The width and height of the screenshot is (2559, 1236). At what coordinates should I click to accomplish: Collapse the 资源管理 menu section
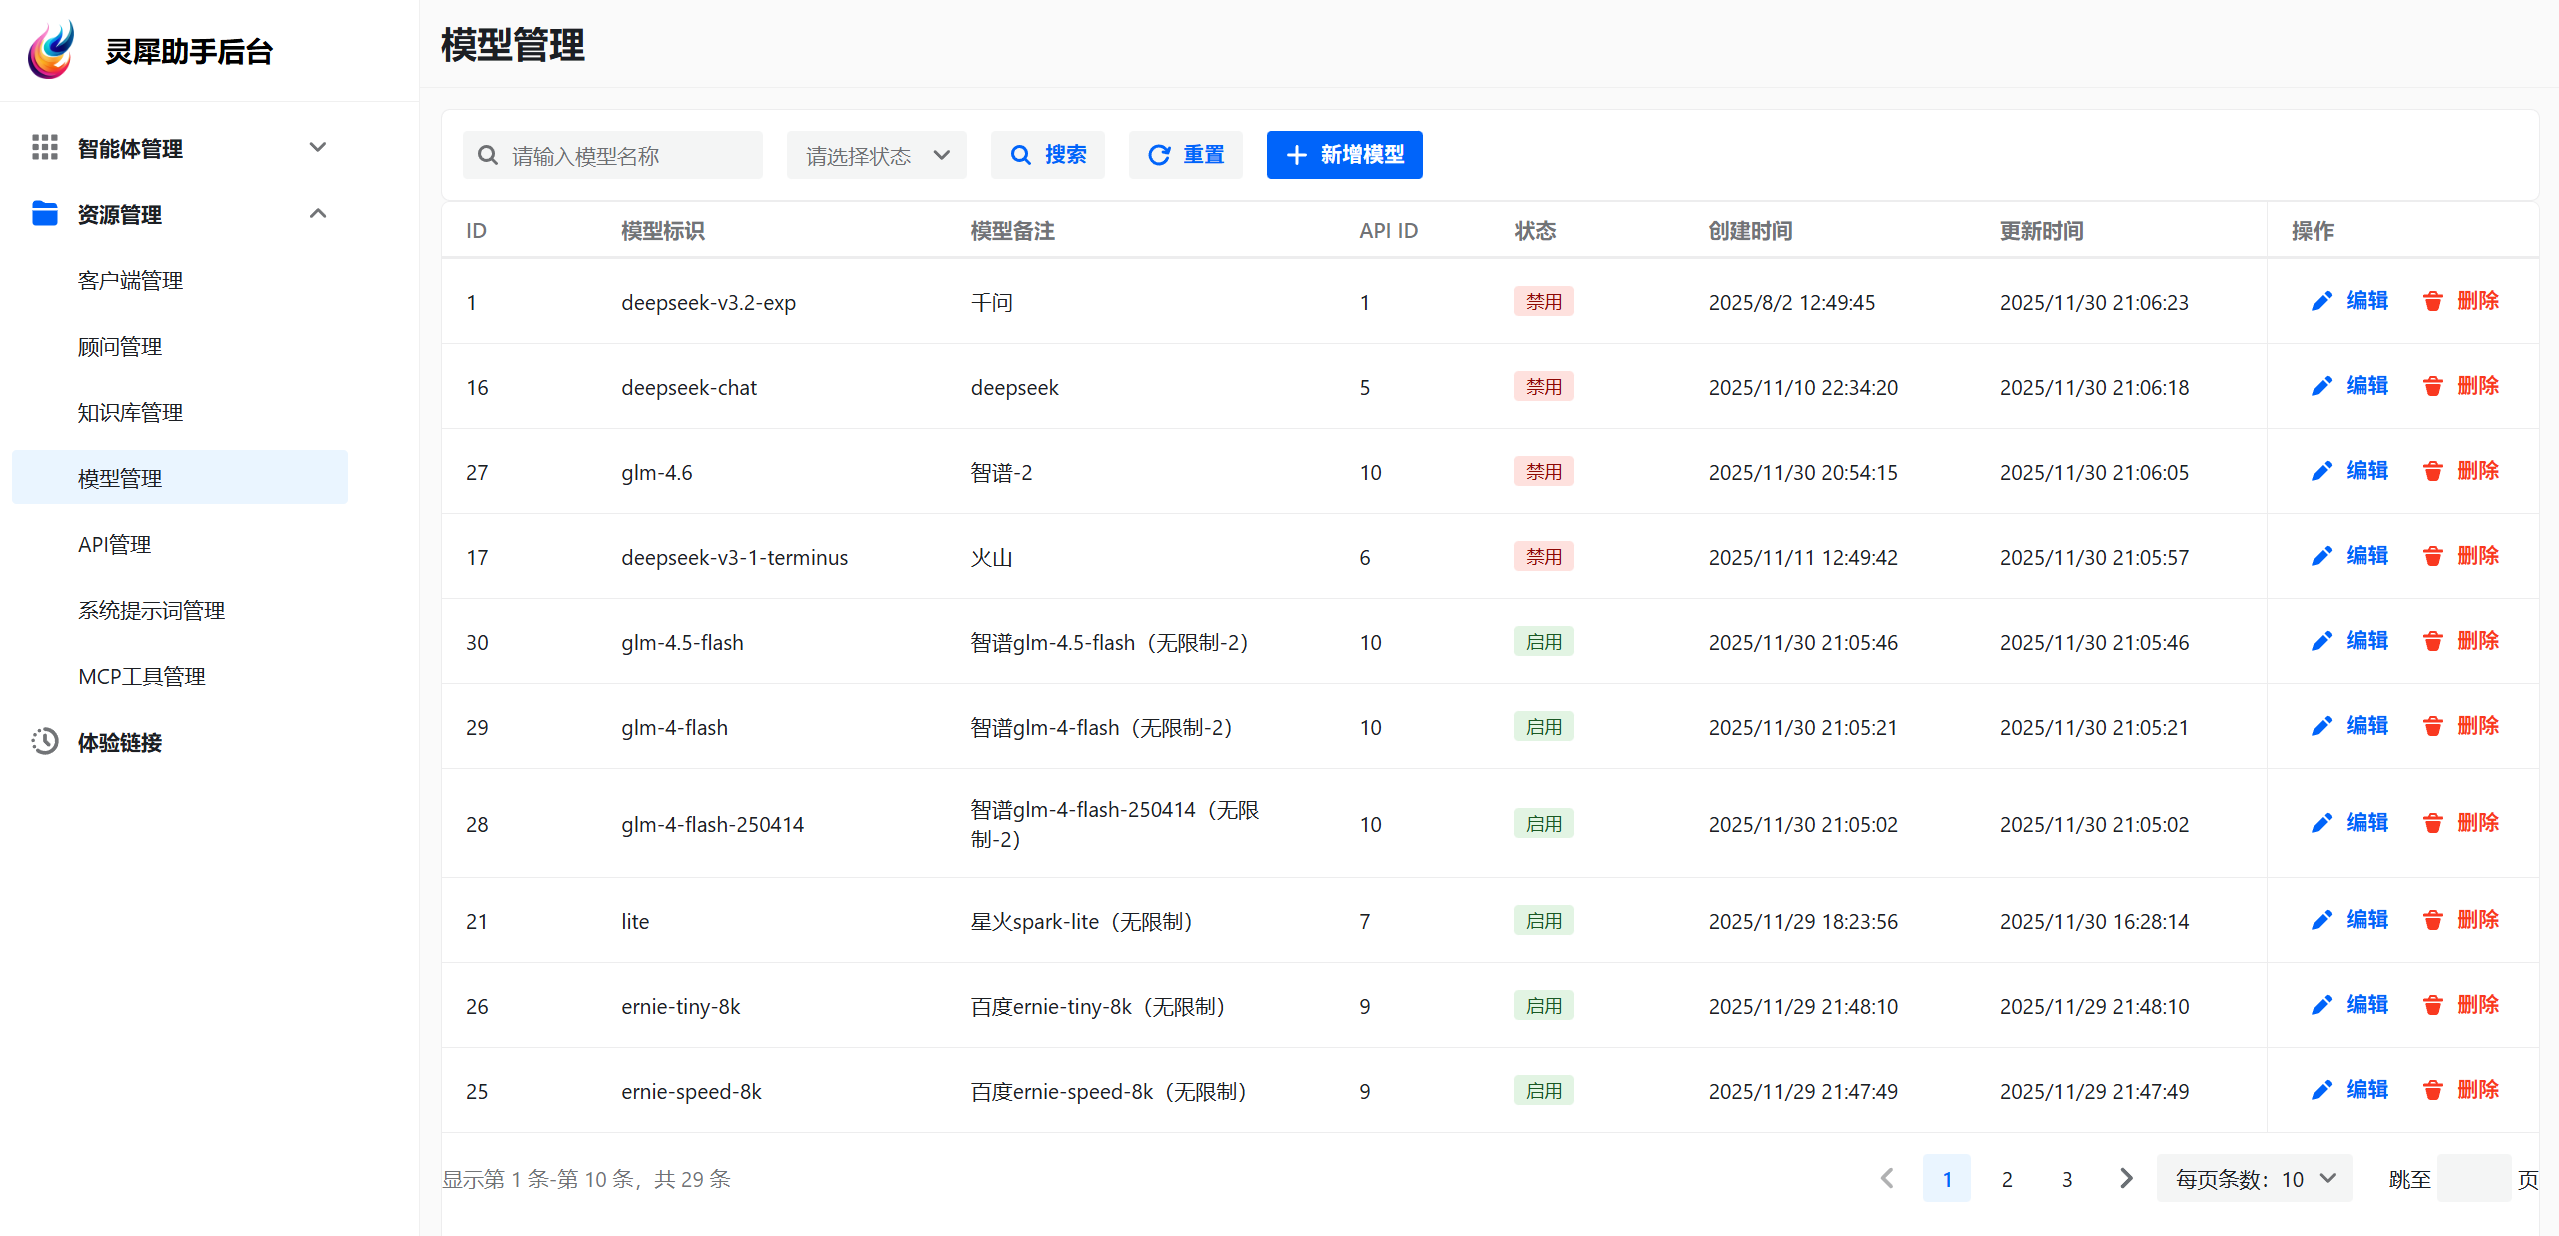pos(318,214)
